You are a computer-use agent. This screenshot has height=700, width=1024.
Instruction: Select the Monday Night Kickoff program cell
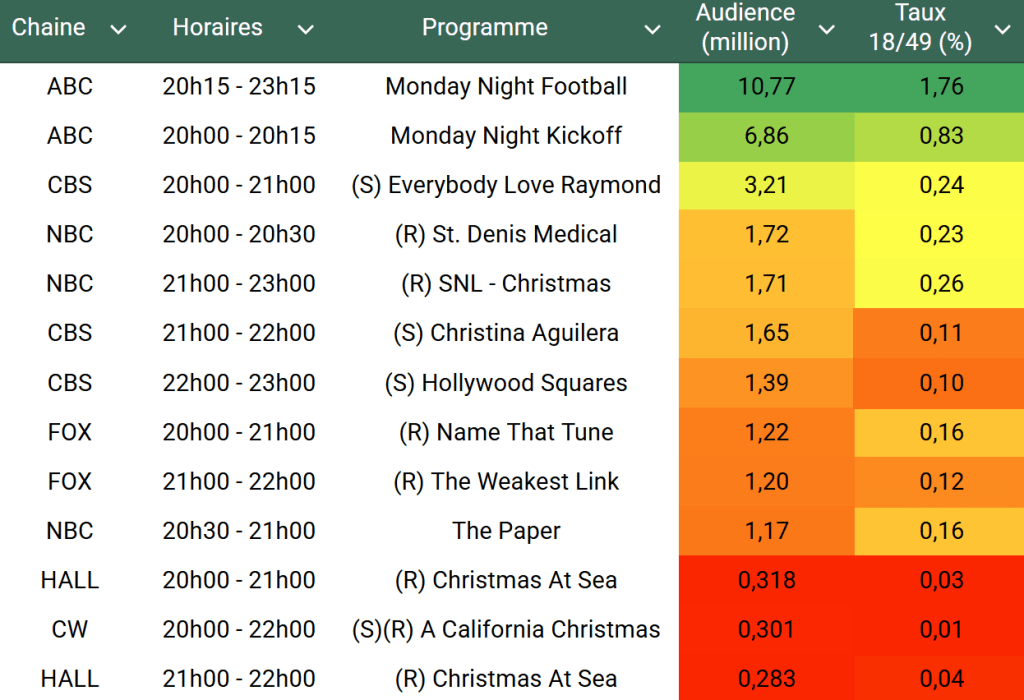(506, 136)
